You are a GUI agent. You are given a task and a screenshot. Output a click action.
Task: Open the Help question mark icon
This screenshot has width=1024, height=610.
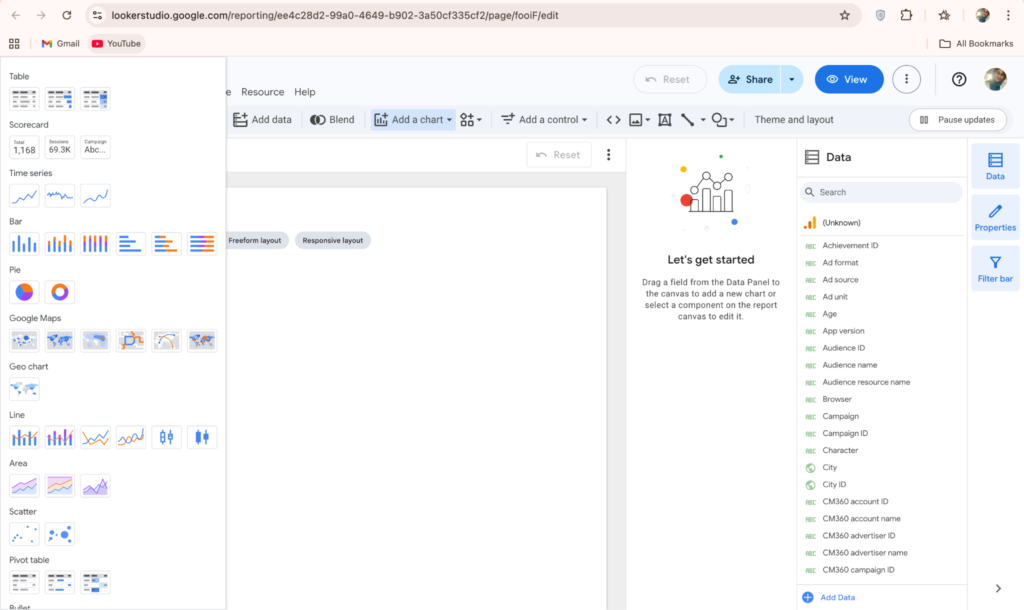(959, 79)
